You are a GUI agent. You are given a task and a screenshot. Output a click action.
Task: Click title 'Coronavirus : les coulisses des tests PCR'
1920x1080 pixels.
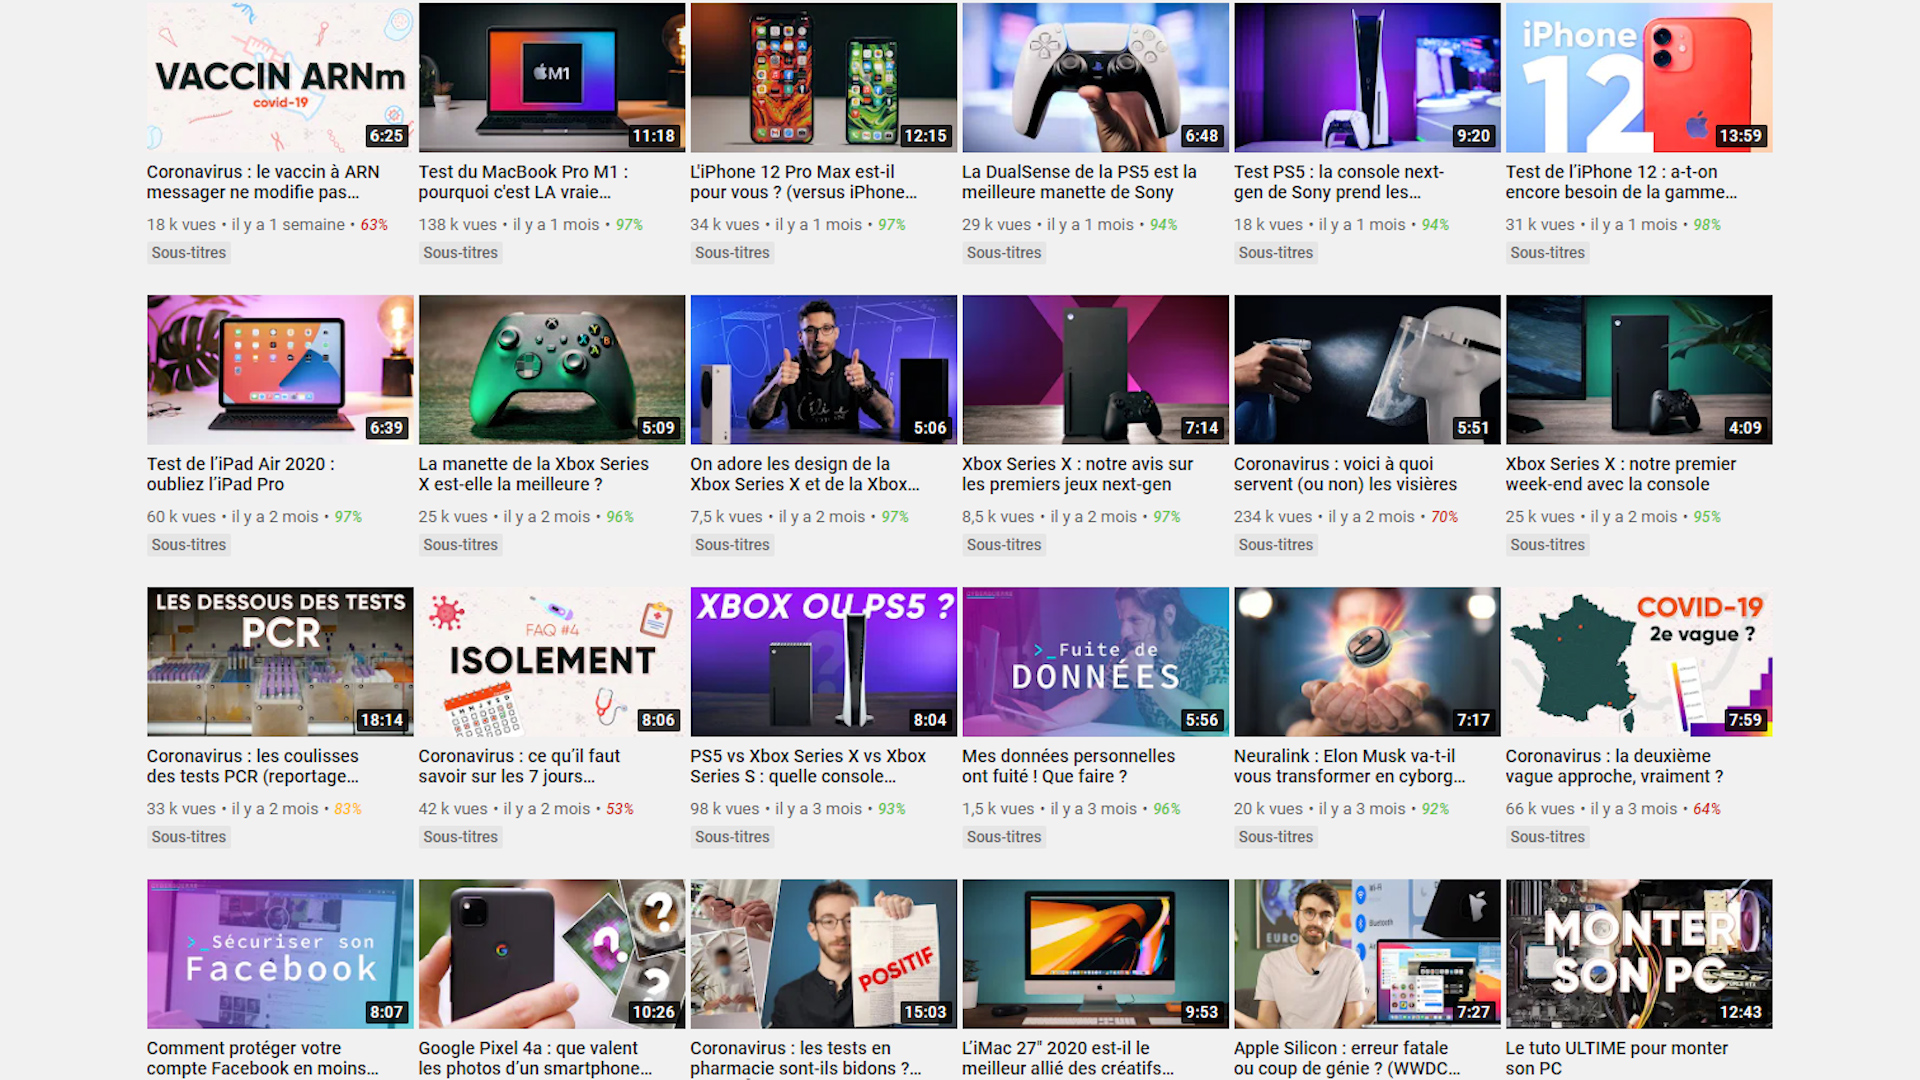point(253,766)
